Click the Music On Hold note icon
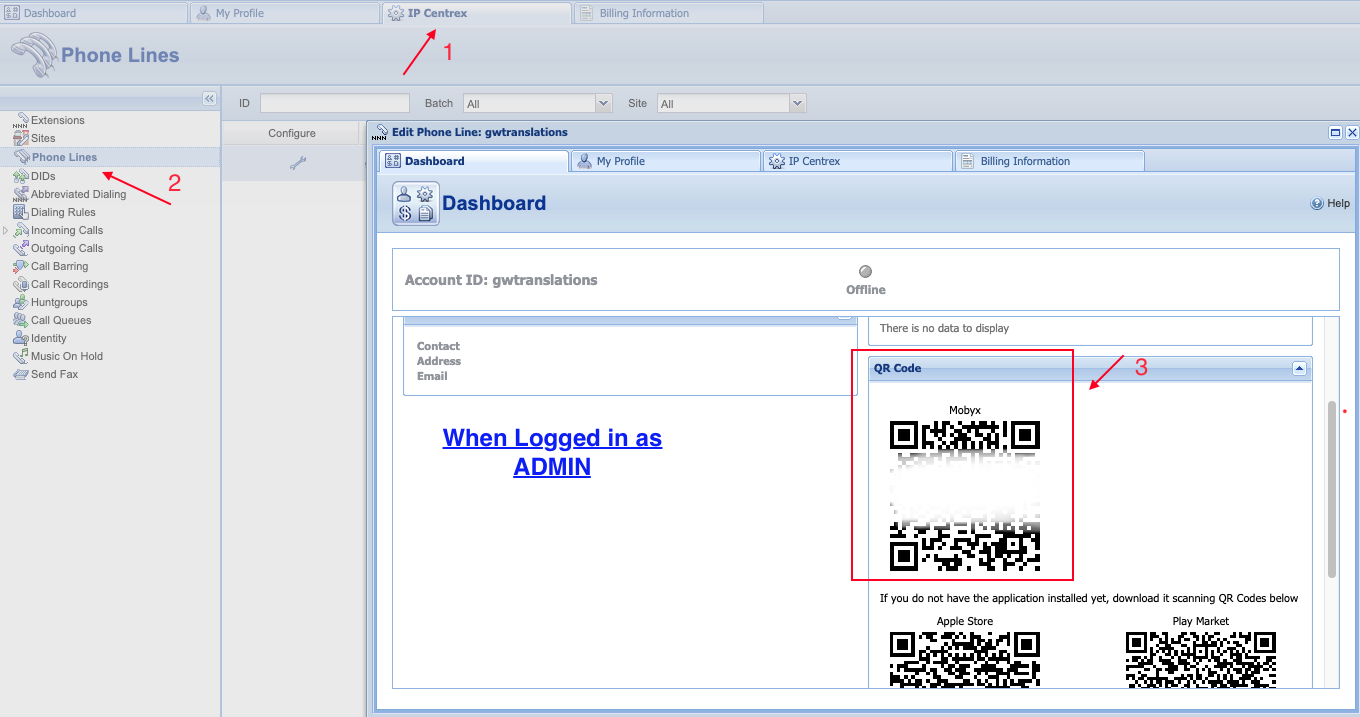Image resolution: width=1360 pixels, height=717 pixels. [x=21, y=356]
